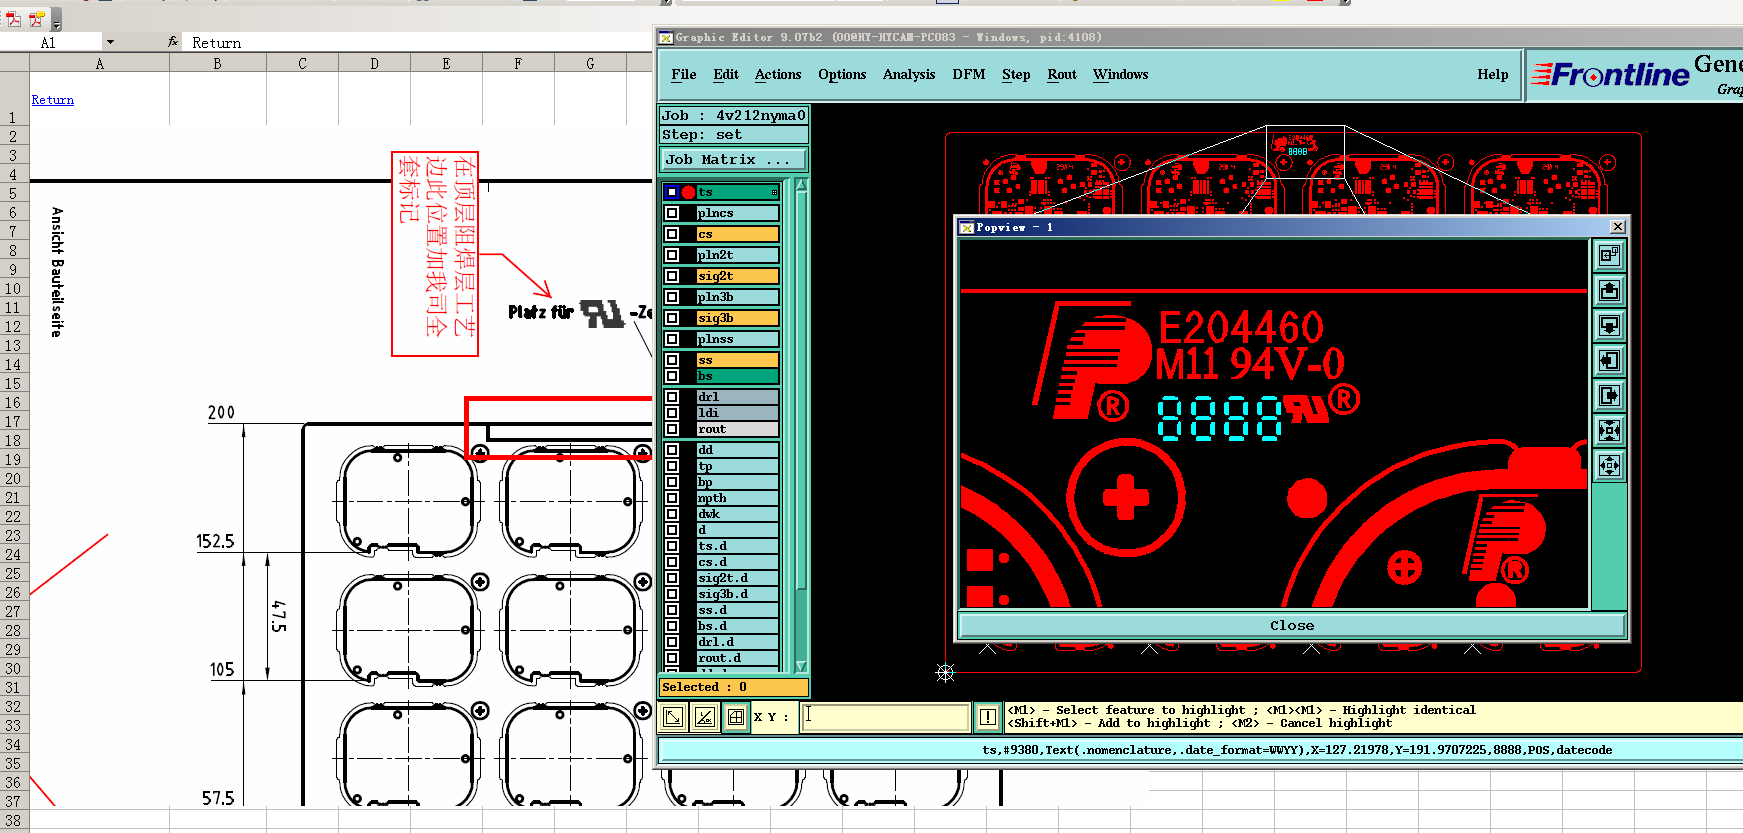
Task: Open the Step menu
Action: point(1016,75)
